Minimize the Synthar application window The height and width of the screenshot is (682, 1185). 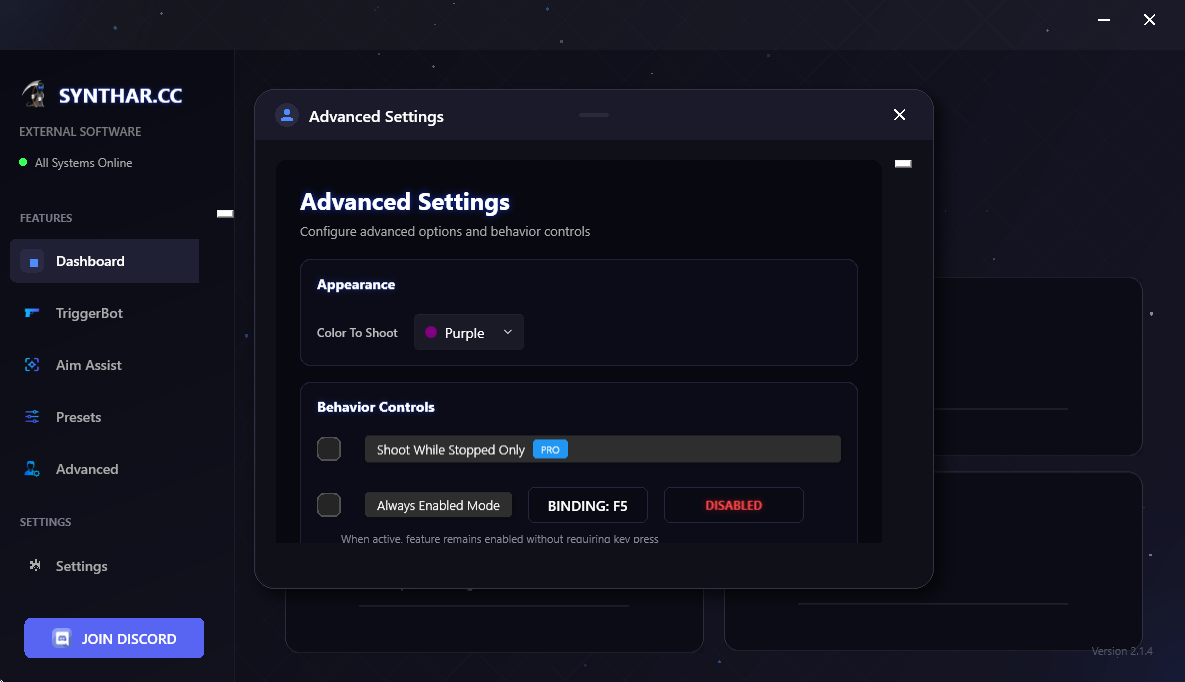click(x=1104, y=20)
